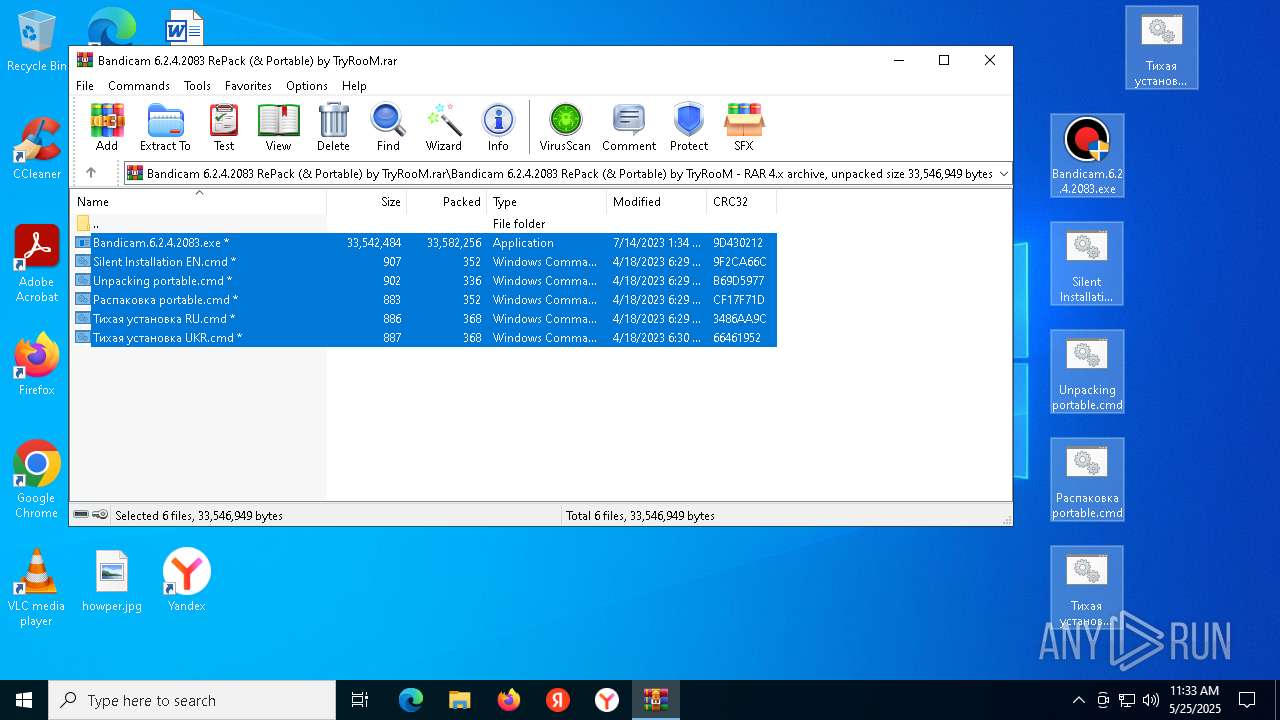Launch the Wizard wand tool
This screenshot has height=720, width=1280.
click(x=443, y=127)
